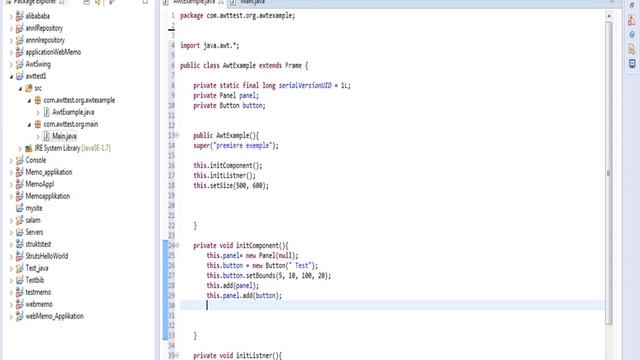Click the super("premiere exemple") line

(236, 145)
